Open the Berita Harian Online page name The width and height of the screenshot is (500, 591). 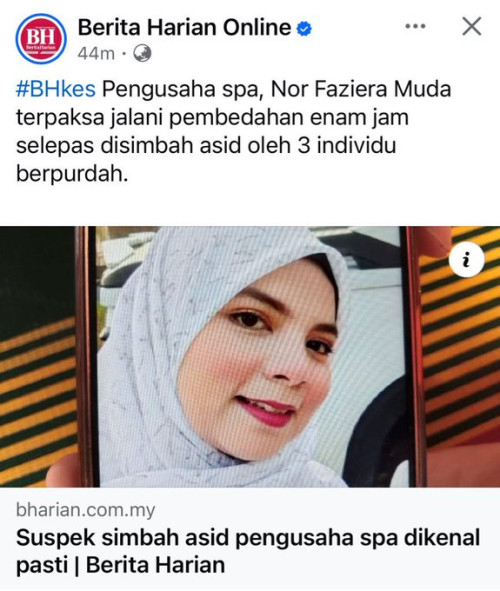pyautogui.click(x=184, y=28)
